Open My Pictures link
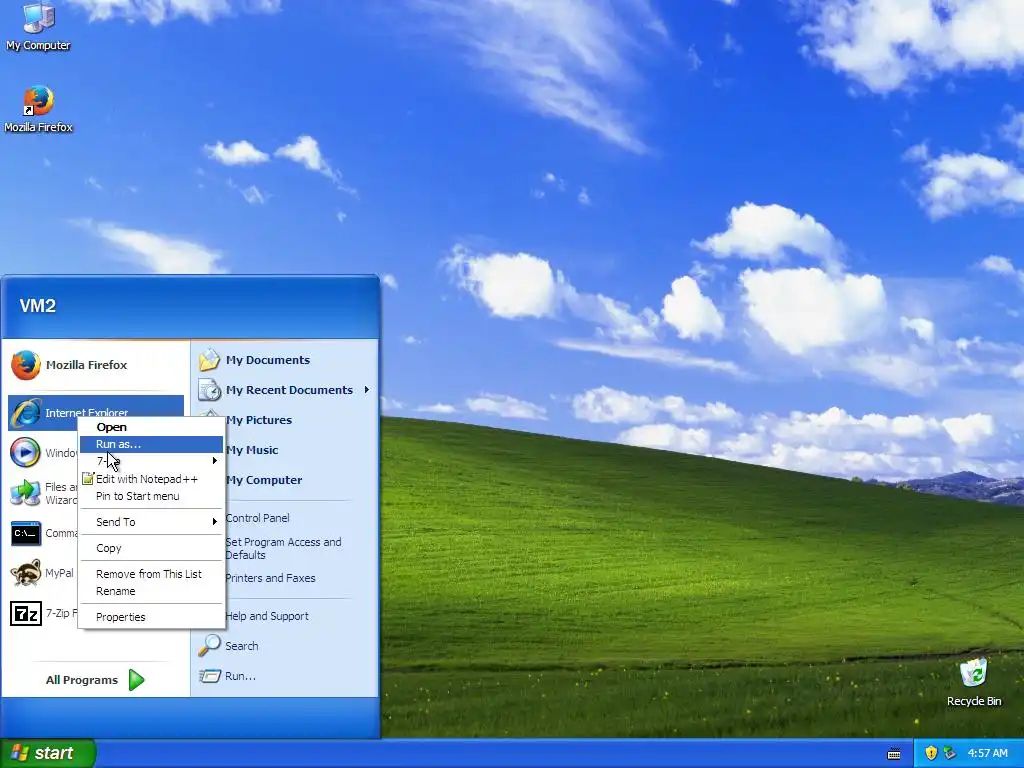Screen dimensions: 1024x768 259,420
